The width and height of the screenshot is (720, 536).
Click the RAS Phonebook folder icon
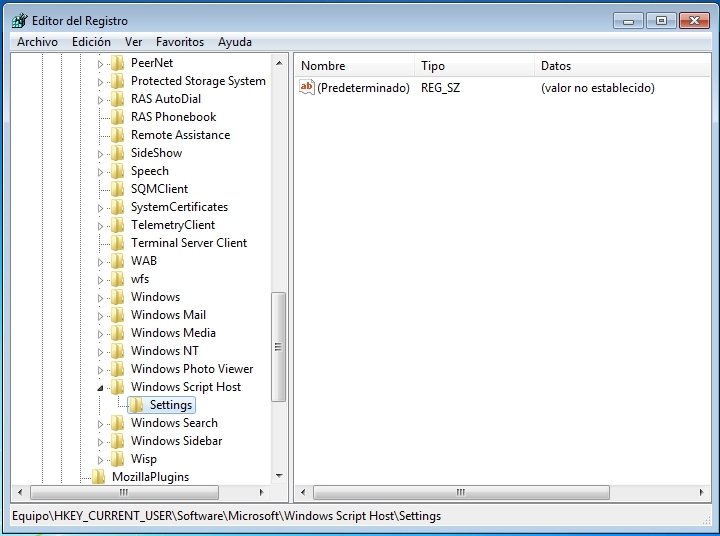pos(118,117)
